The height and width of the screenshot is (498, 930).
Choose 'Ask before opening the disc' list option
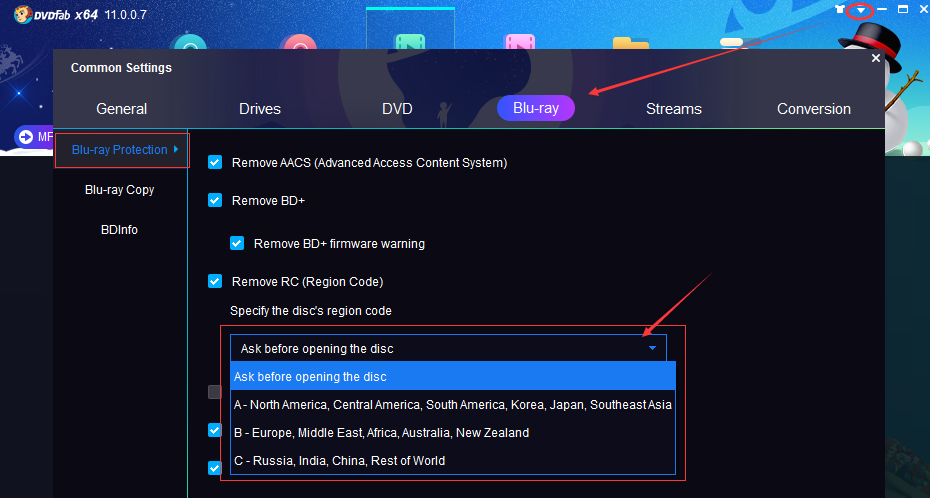pyautogui.click(x=453, y=376)
